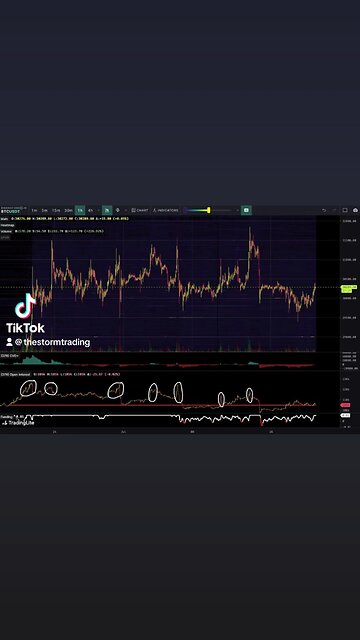Screen dimensions: 360x640
Task: Click the CVD indicator pane label
Action: [9, 356]
